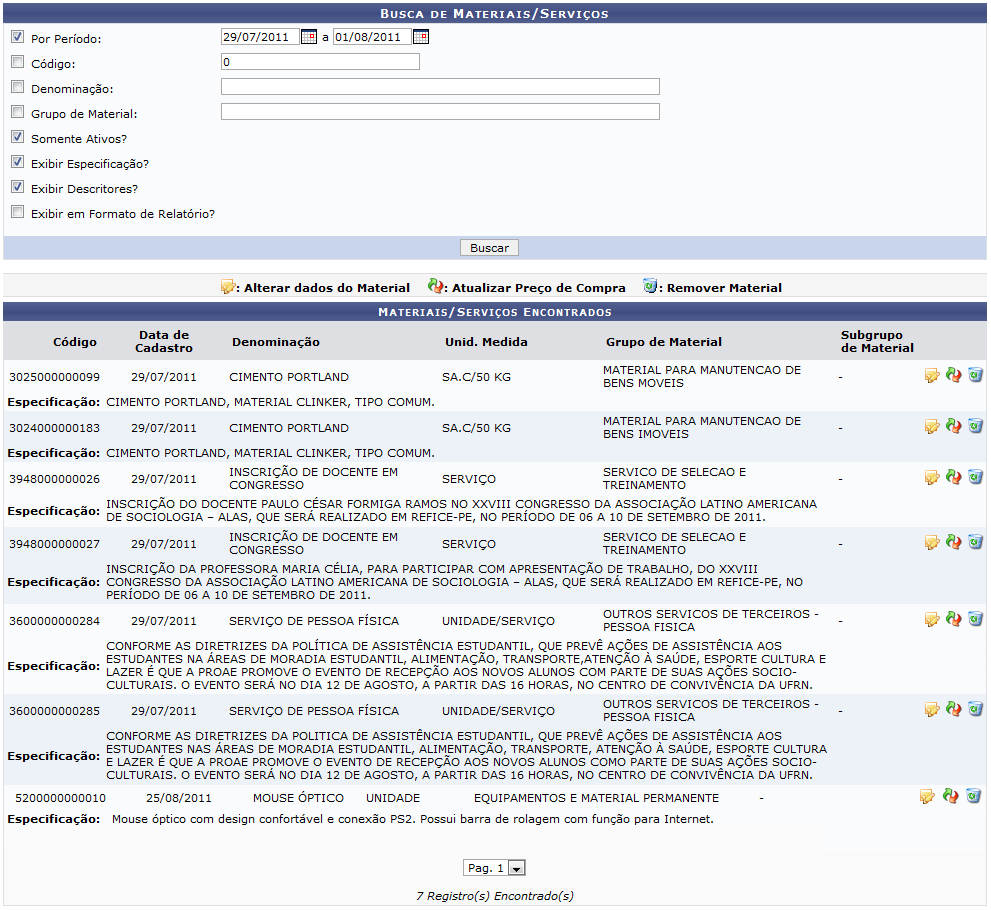The width and height of the screenshot is (991, 910).
Task: Click the Código column header
Action: [75, 342]
